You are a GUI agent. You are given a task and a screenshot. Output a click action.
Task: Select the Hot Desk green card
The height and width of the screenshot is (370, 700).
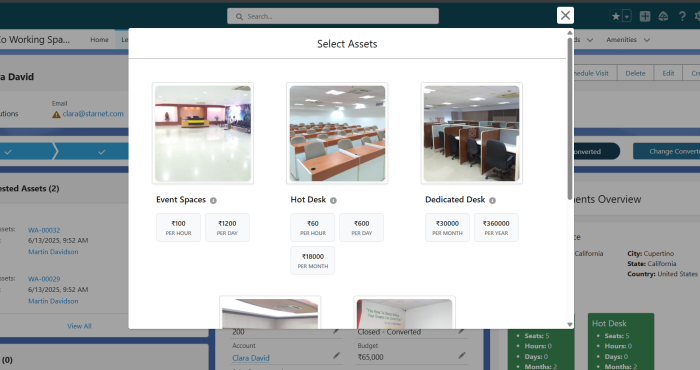tap(621, 341)
